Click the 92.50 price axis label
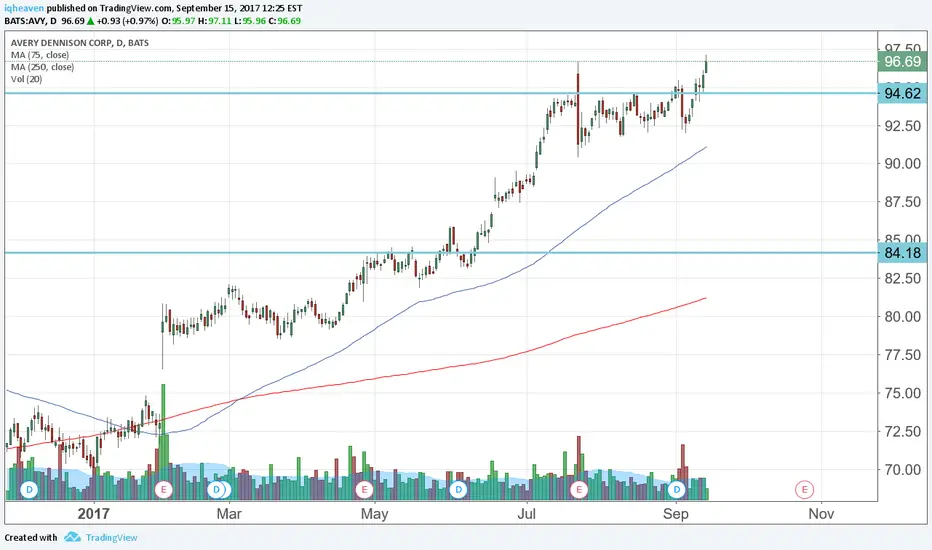Viewport: 932px width, 550px height. pos(902,125)
